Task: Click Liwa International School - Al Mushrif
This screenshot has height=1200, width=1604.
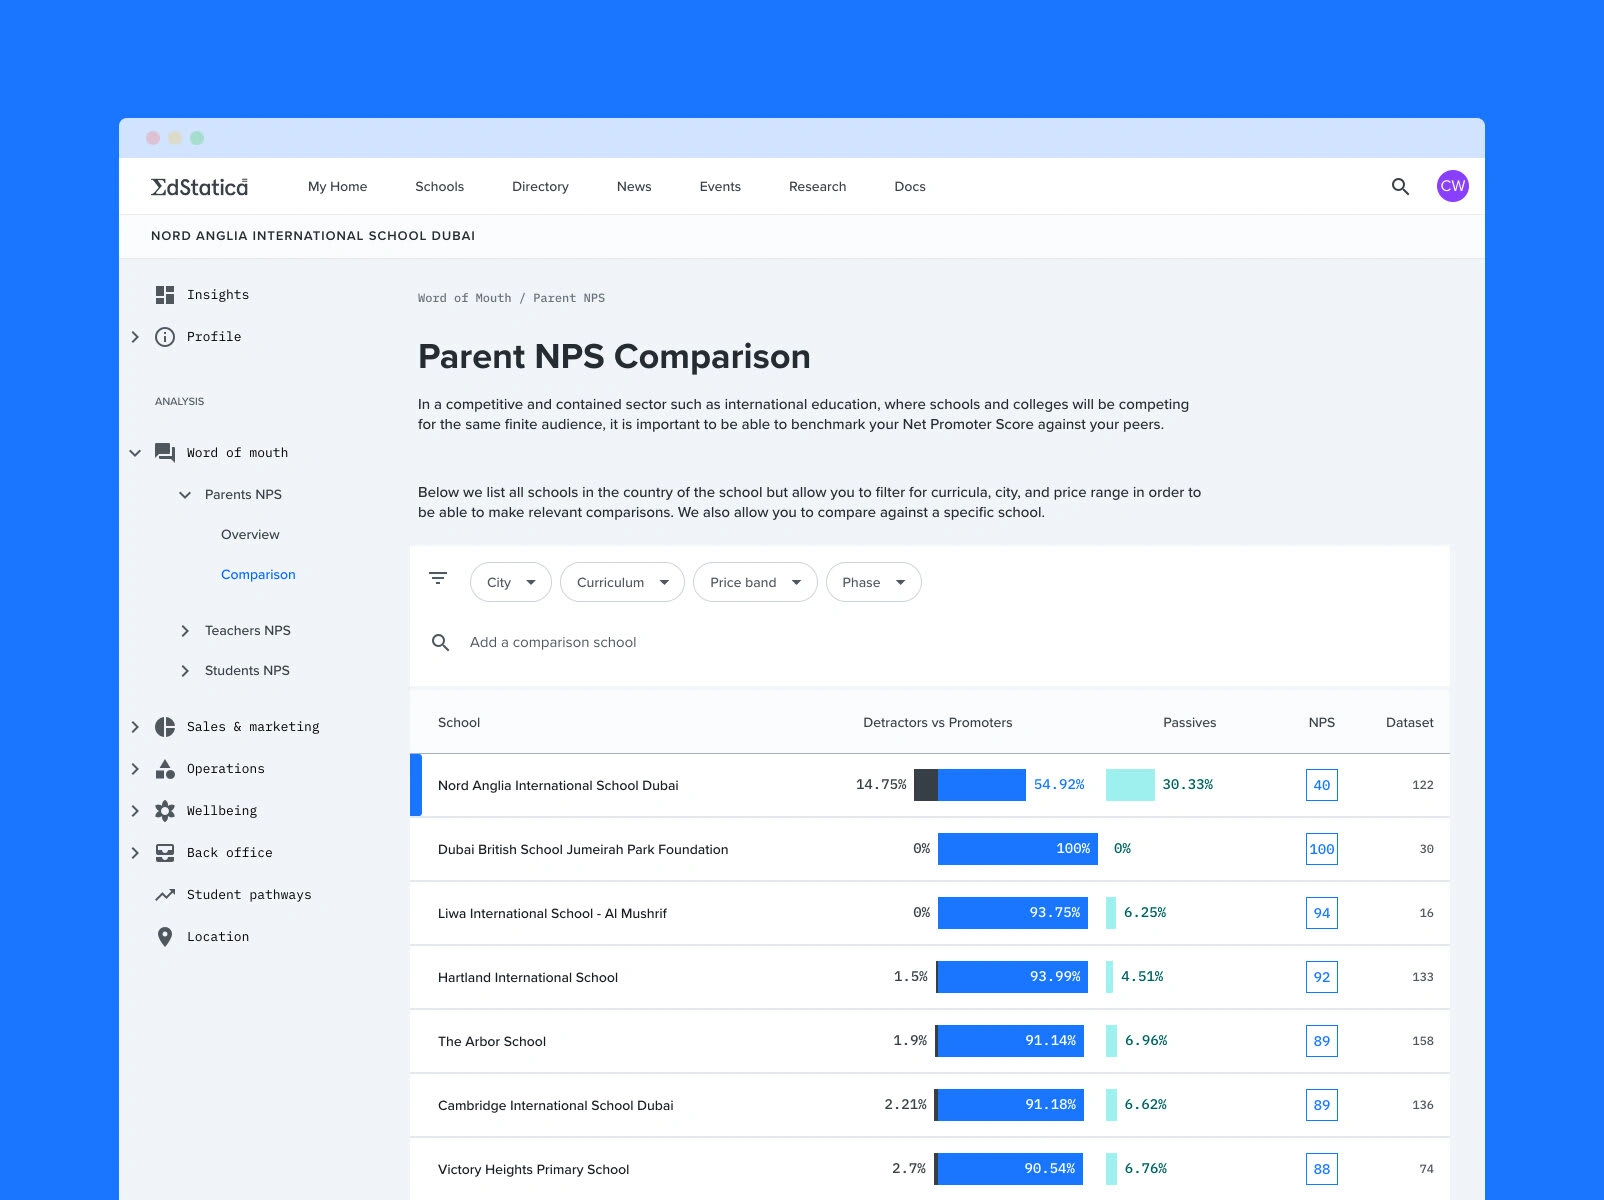Action: [552, 914]
